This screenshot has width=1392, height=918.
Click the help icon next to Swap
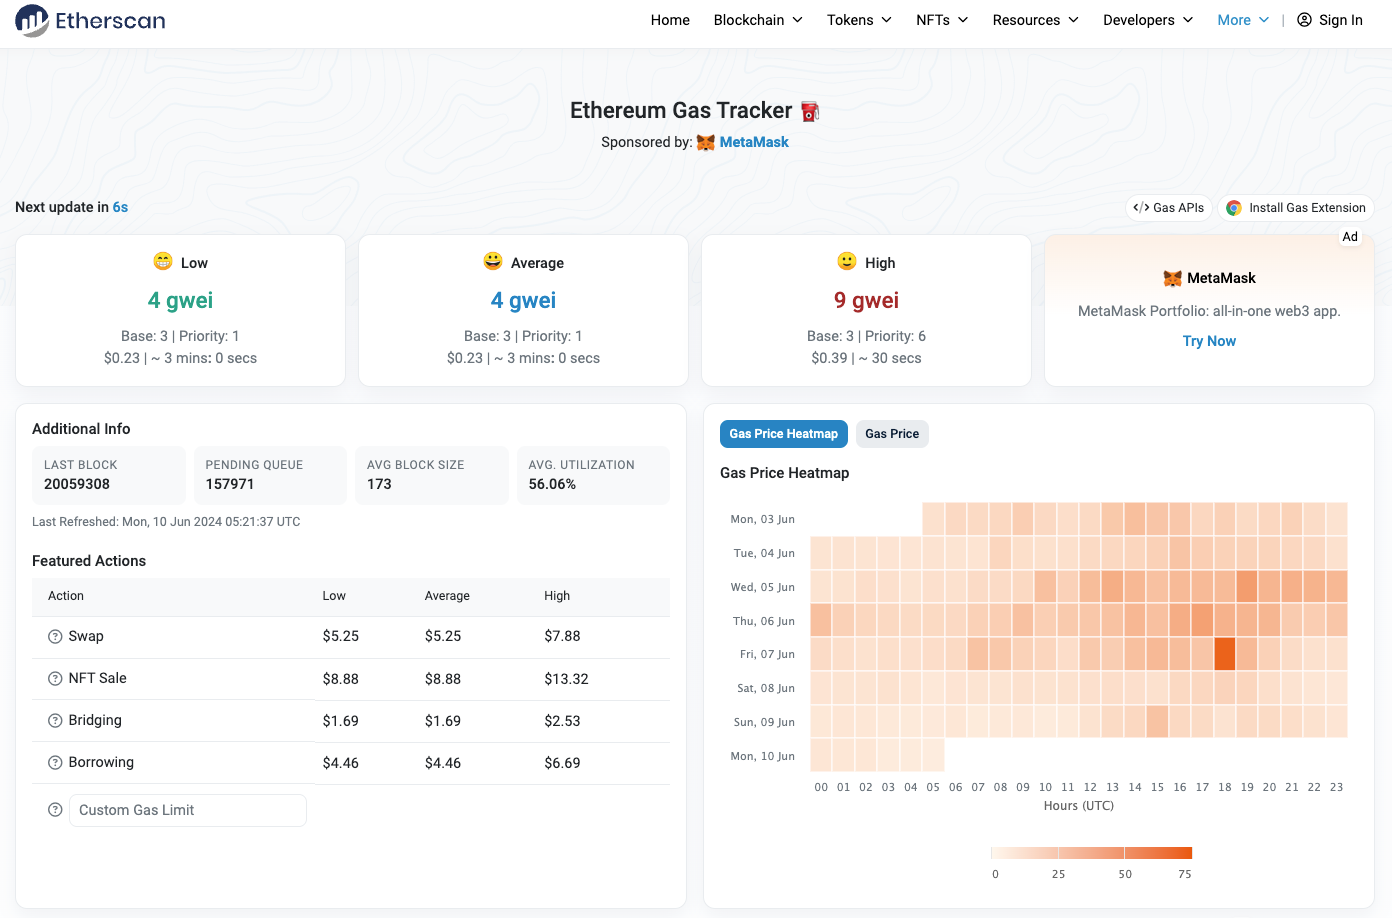tap(55, 637)
